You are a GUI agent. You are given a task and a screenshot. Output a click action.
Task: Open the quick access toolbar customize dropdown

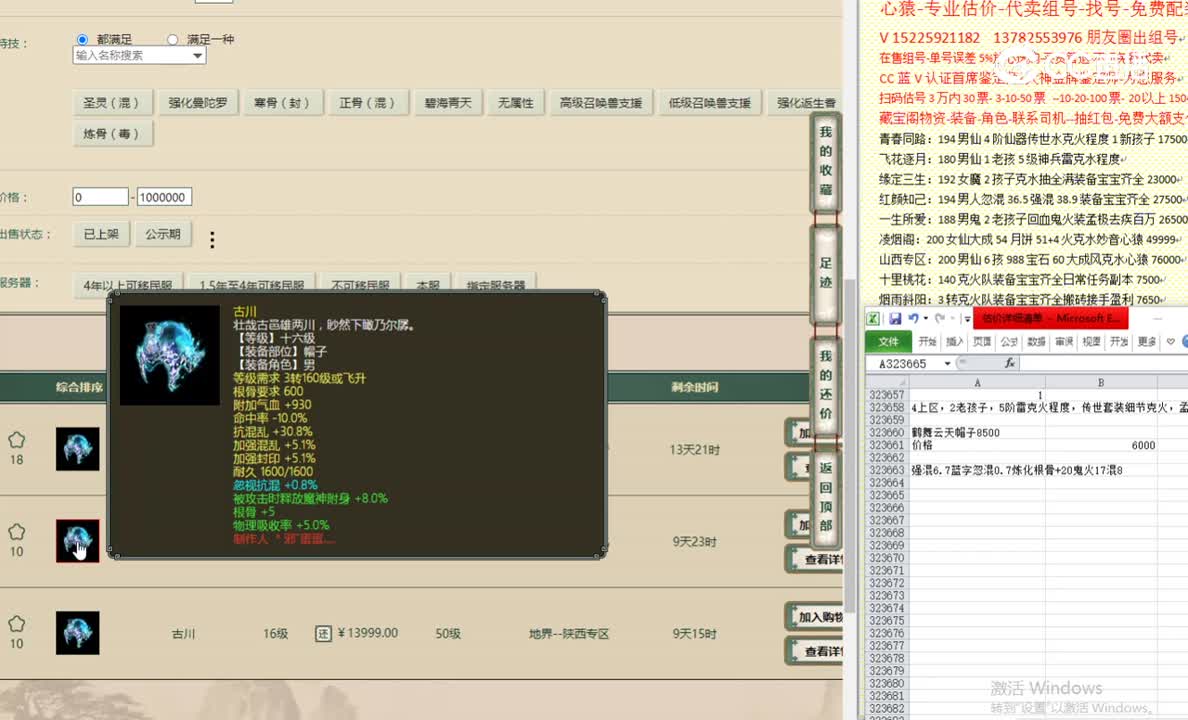(x=966, y=318)
